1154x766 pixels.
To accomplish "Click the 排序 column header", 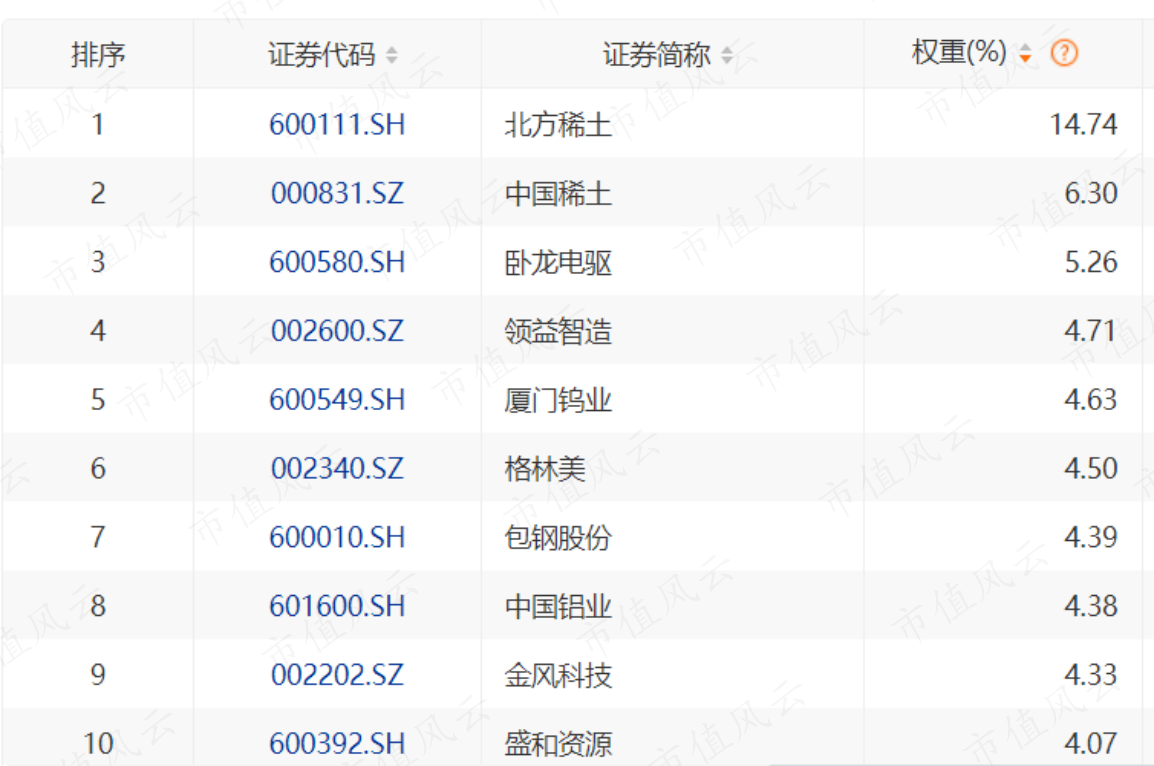I will tap(98, 54).
